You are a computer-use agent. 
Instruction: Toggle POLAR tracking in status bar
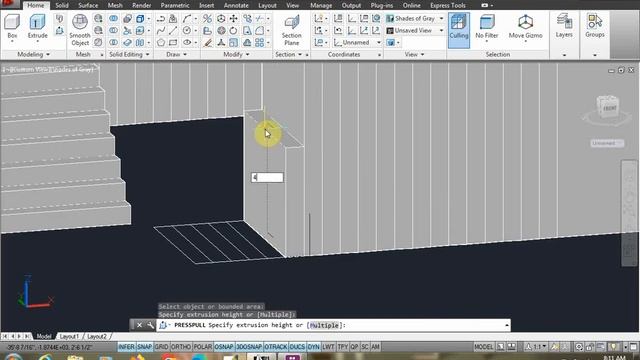click(202, 347)
